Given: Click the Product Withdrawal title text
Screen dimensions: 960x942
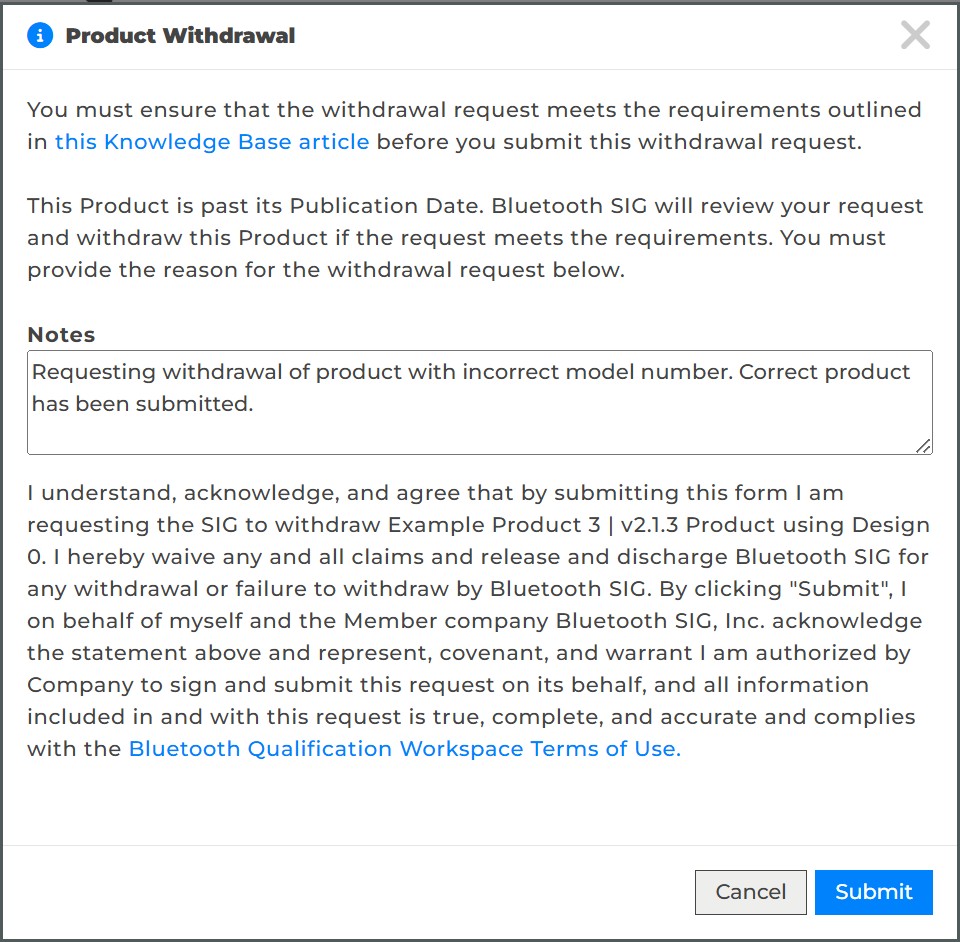Looking at the screenshot, I should pos(180,36).
